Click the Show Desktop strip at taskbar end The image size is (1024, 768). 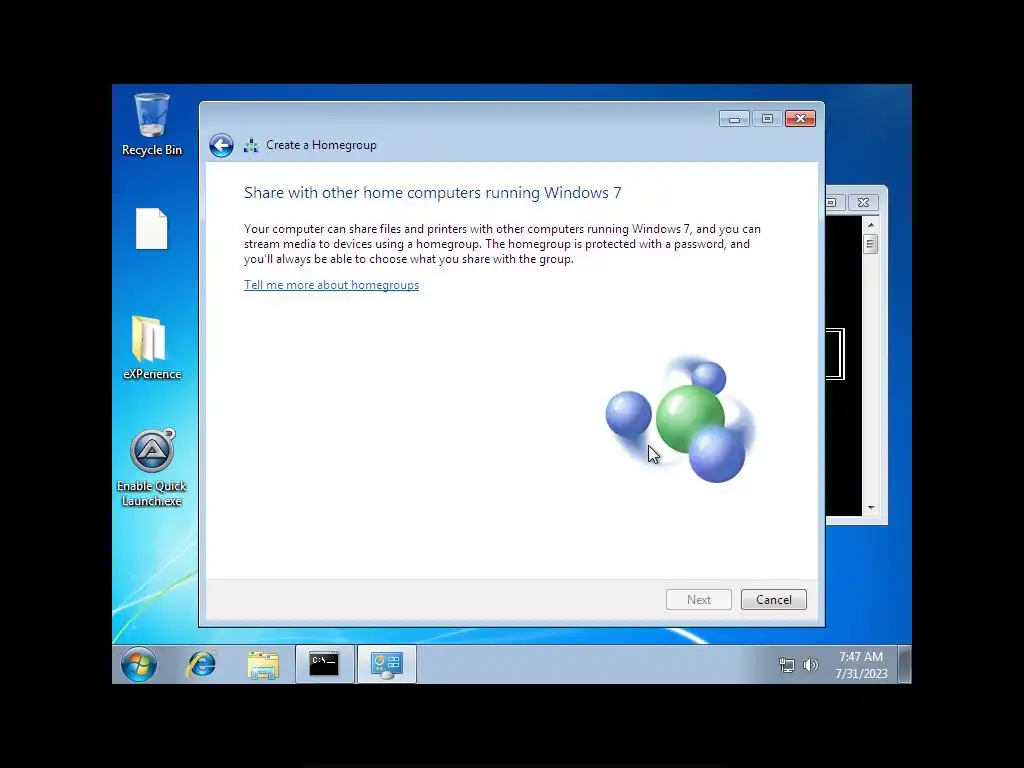pyautogui.click(x=904, y=664)
